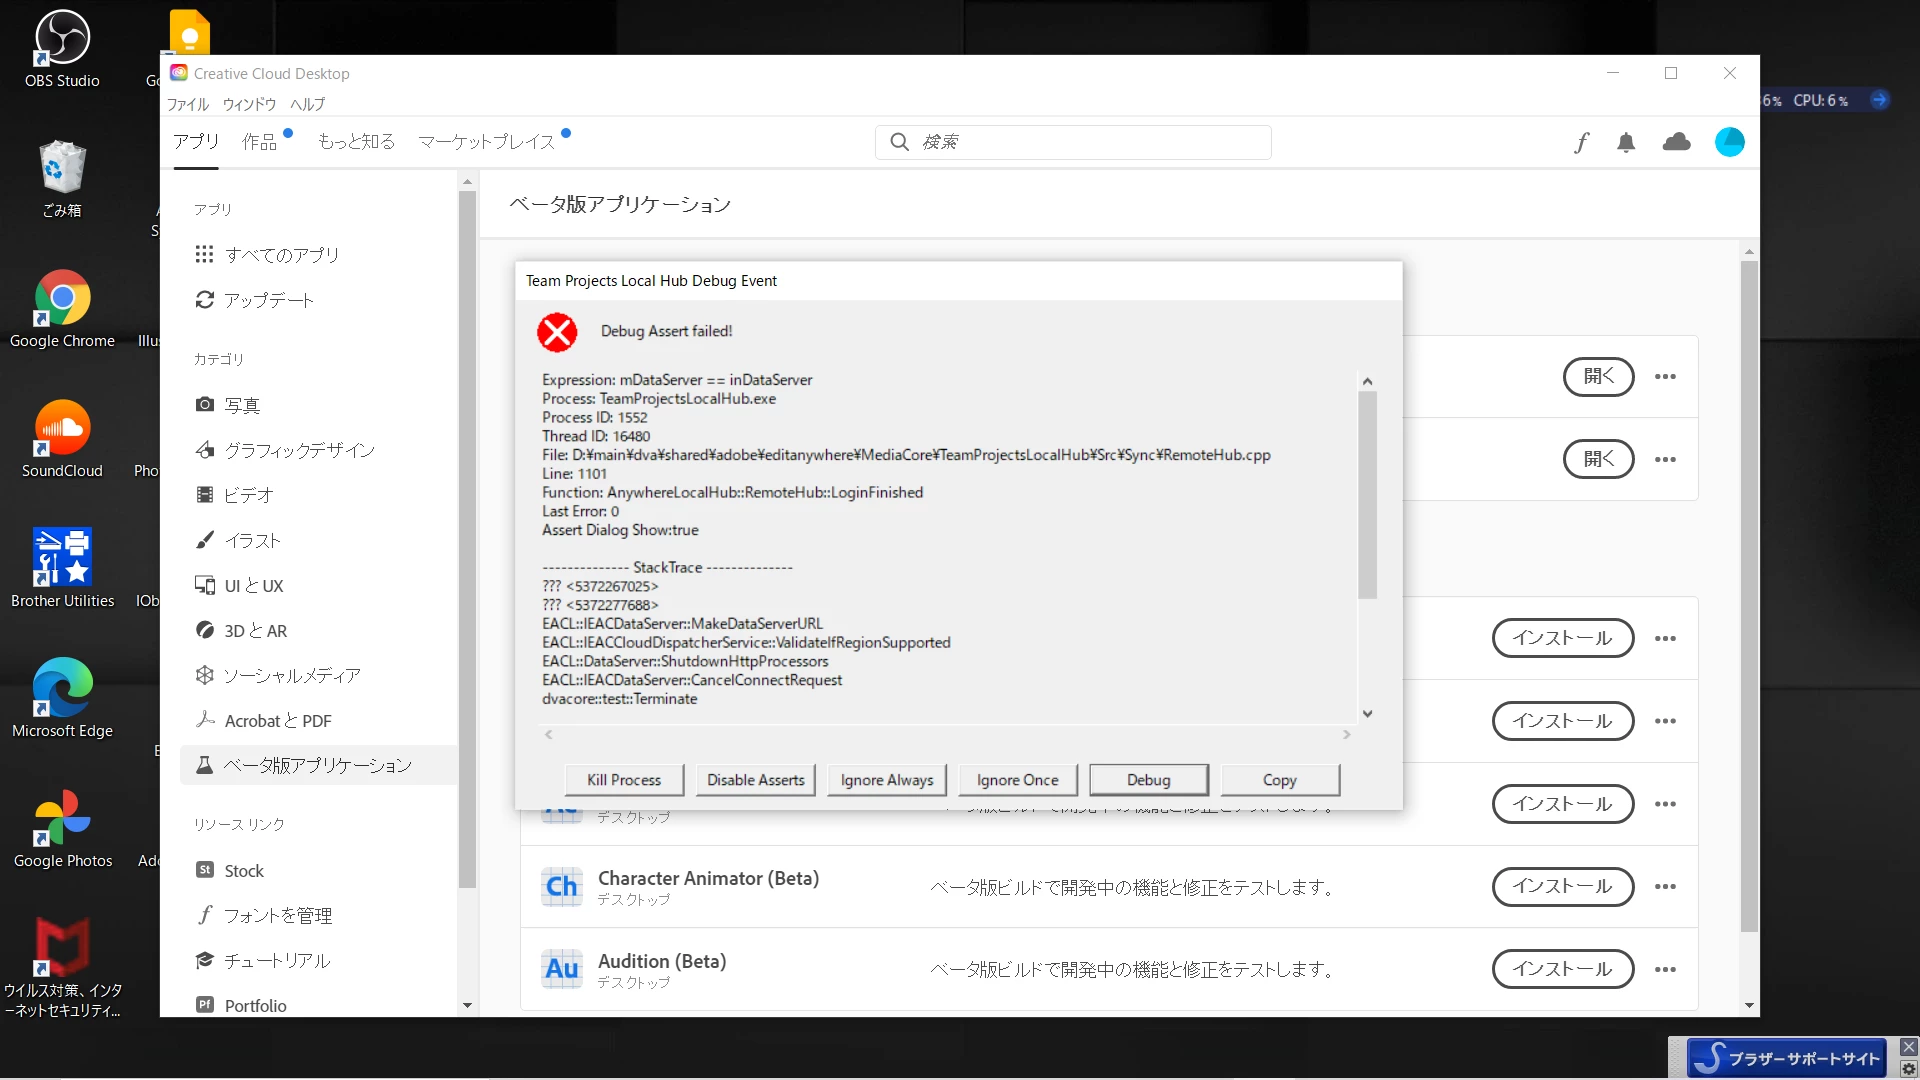Select the グラフィックデザイン category
The height and width of the screenshot is (1080, 1920).
coord(286,450)
